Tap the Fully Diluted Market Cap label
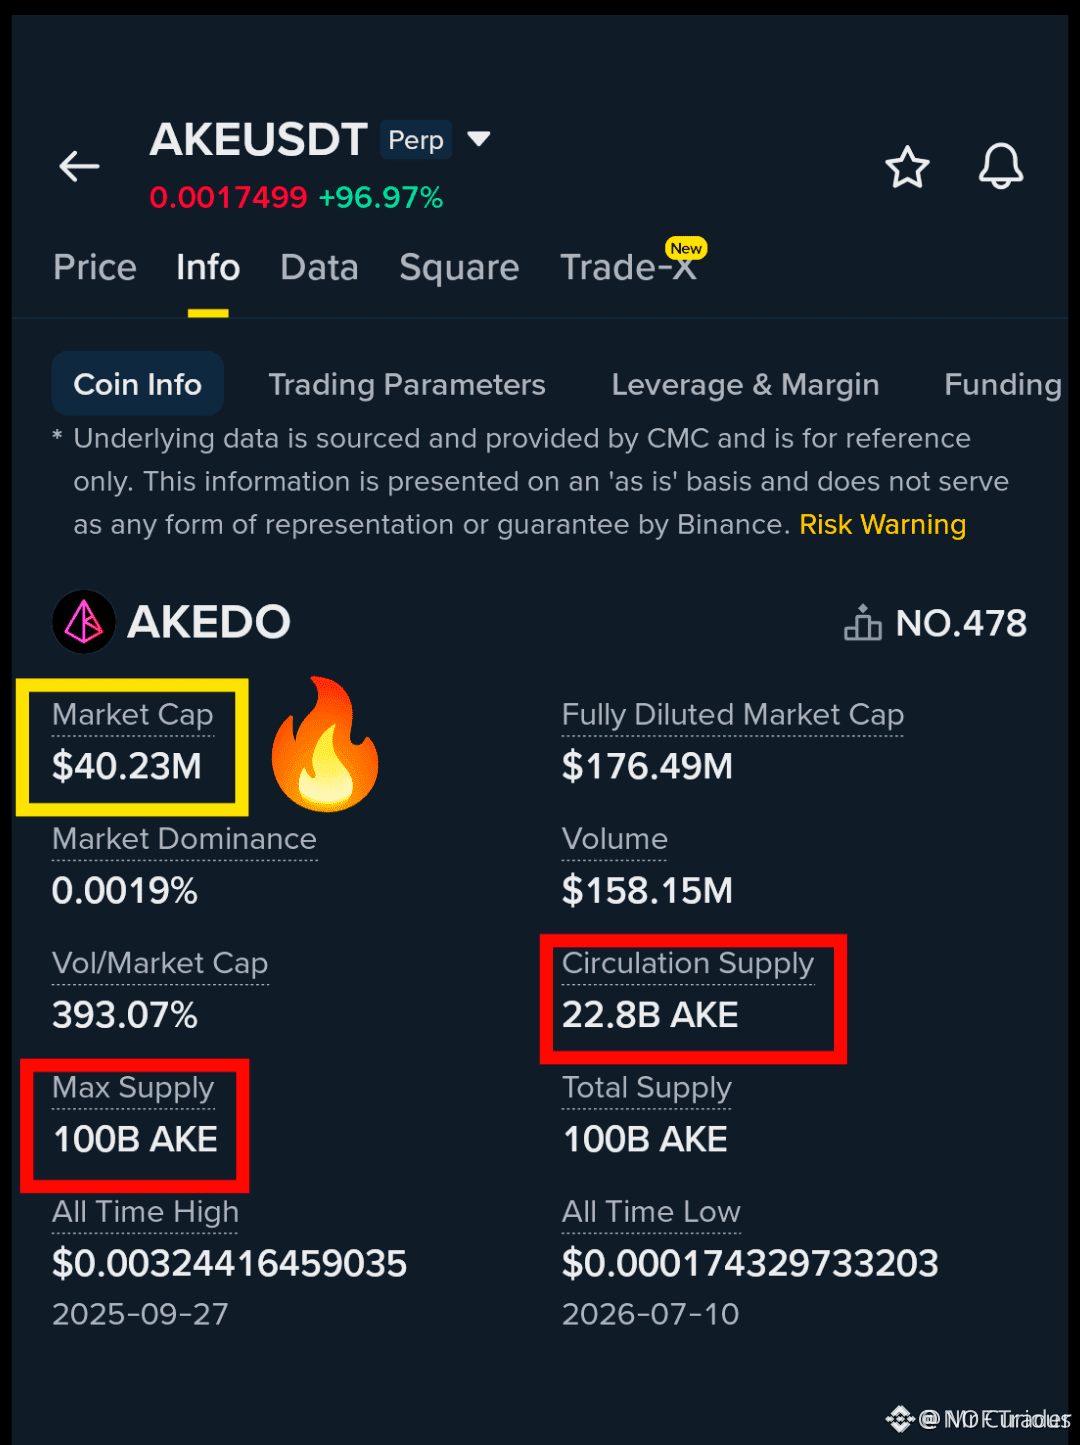 733,715
